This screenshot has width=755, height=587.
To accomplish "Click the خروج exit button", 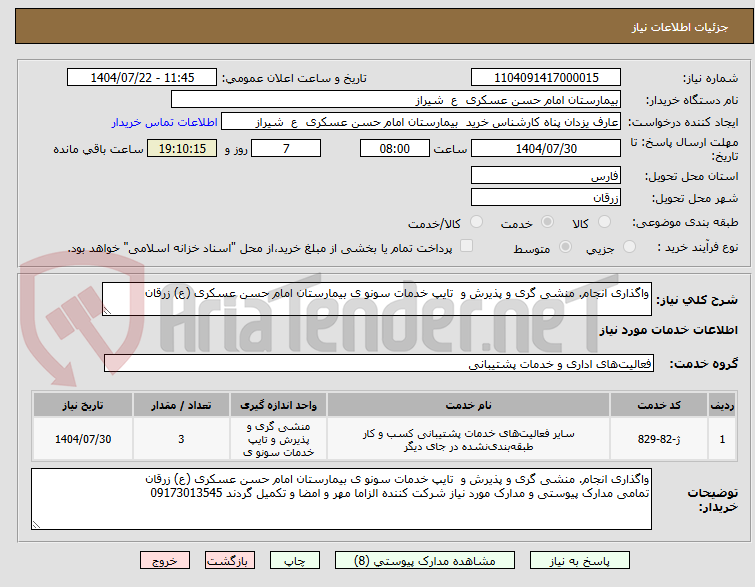I will [165, 561].
